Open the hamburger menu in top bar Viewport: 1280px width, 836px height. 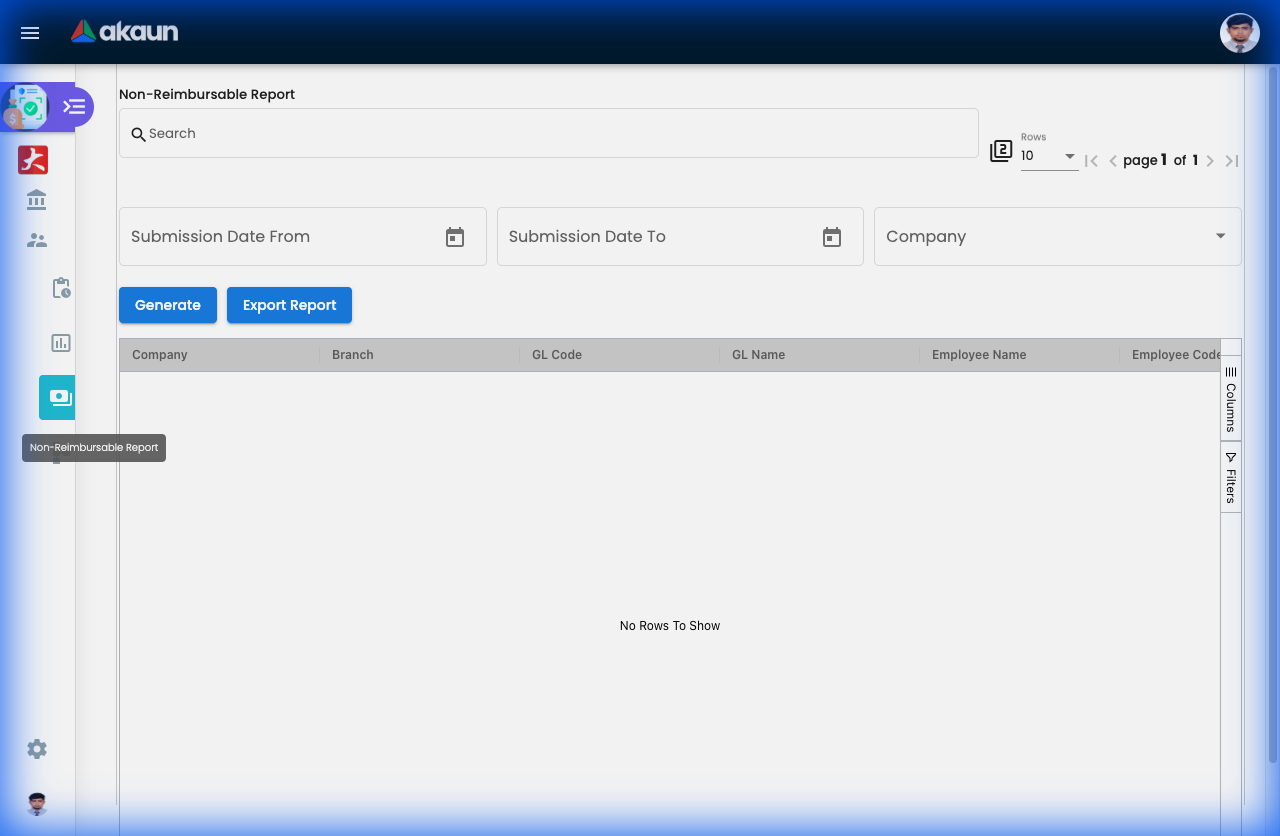click(30, 33)
